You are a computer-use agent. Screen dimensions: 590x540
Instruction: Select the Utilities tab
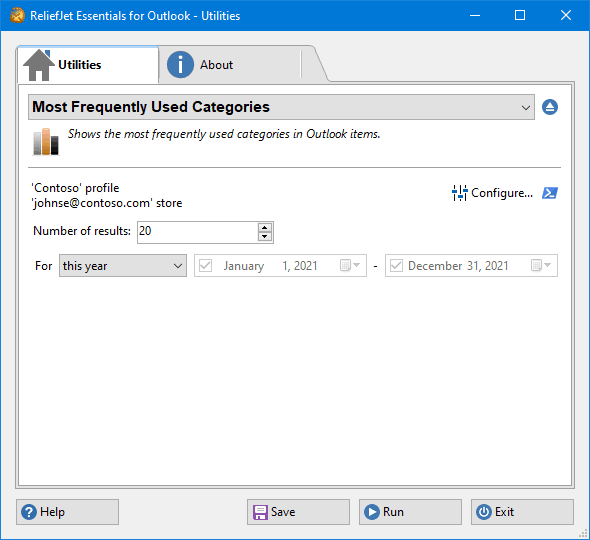coord(88,65)
